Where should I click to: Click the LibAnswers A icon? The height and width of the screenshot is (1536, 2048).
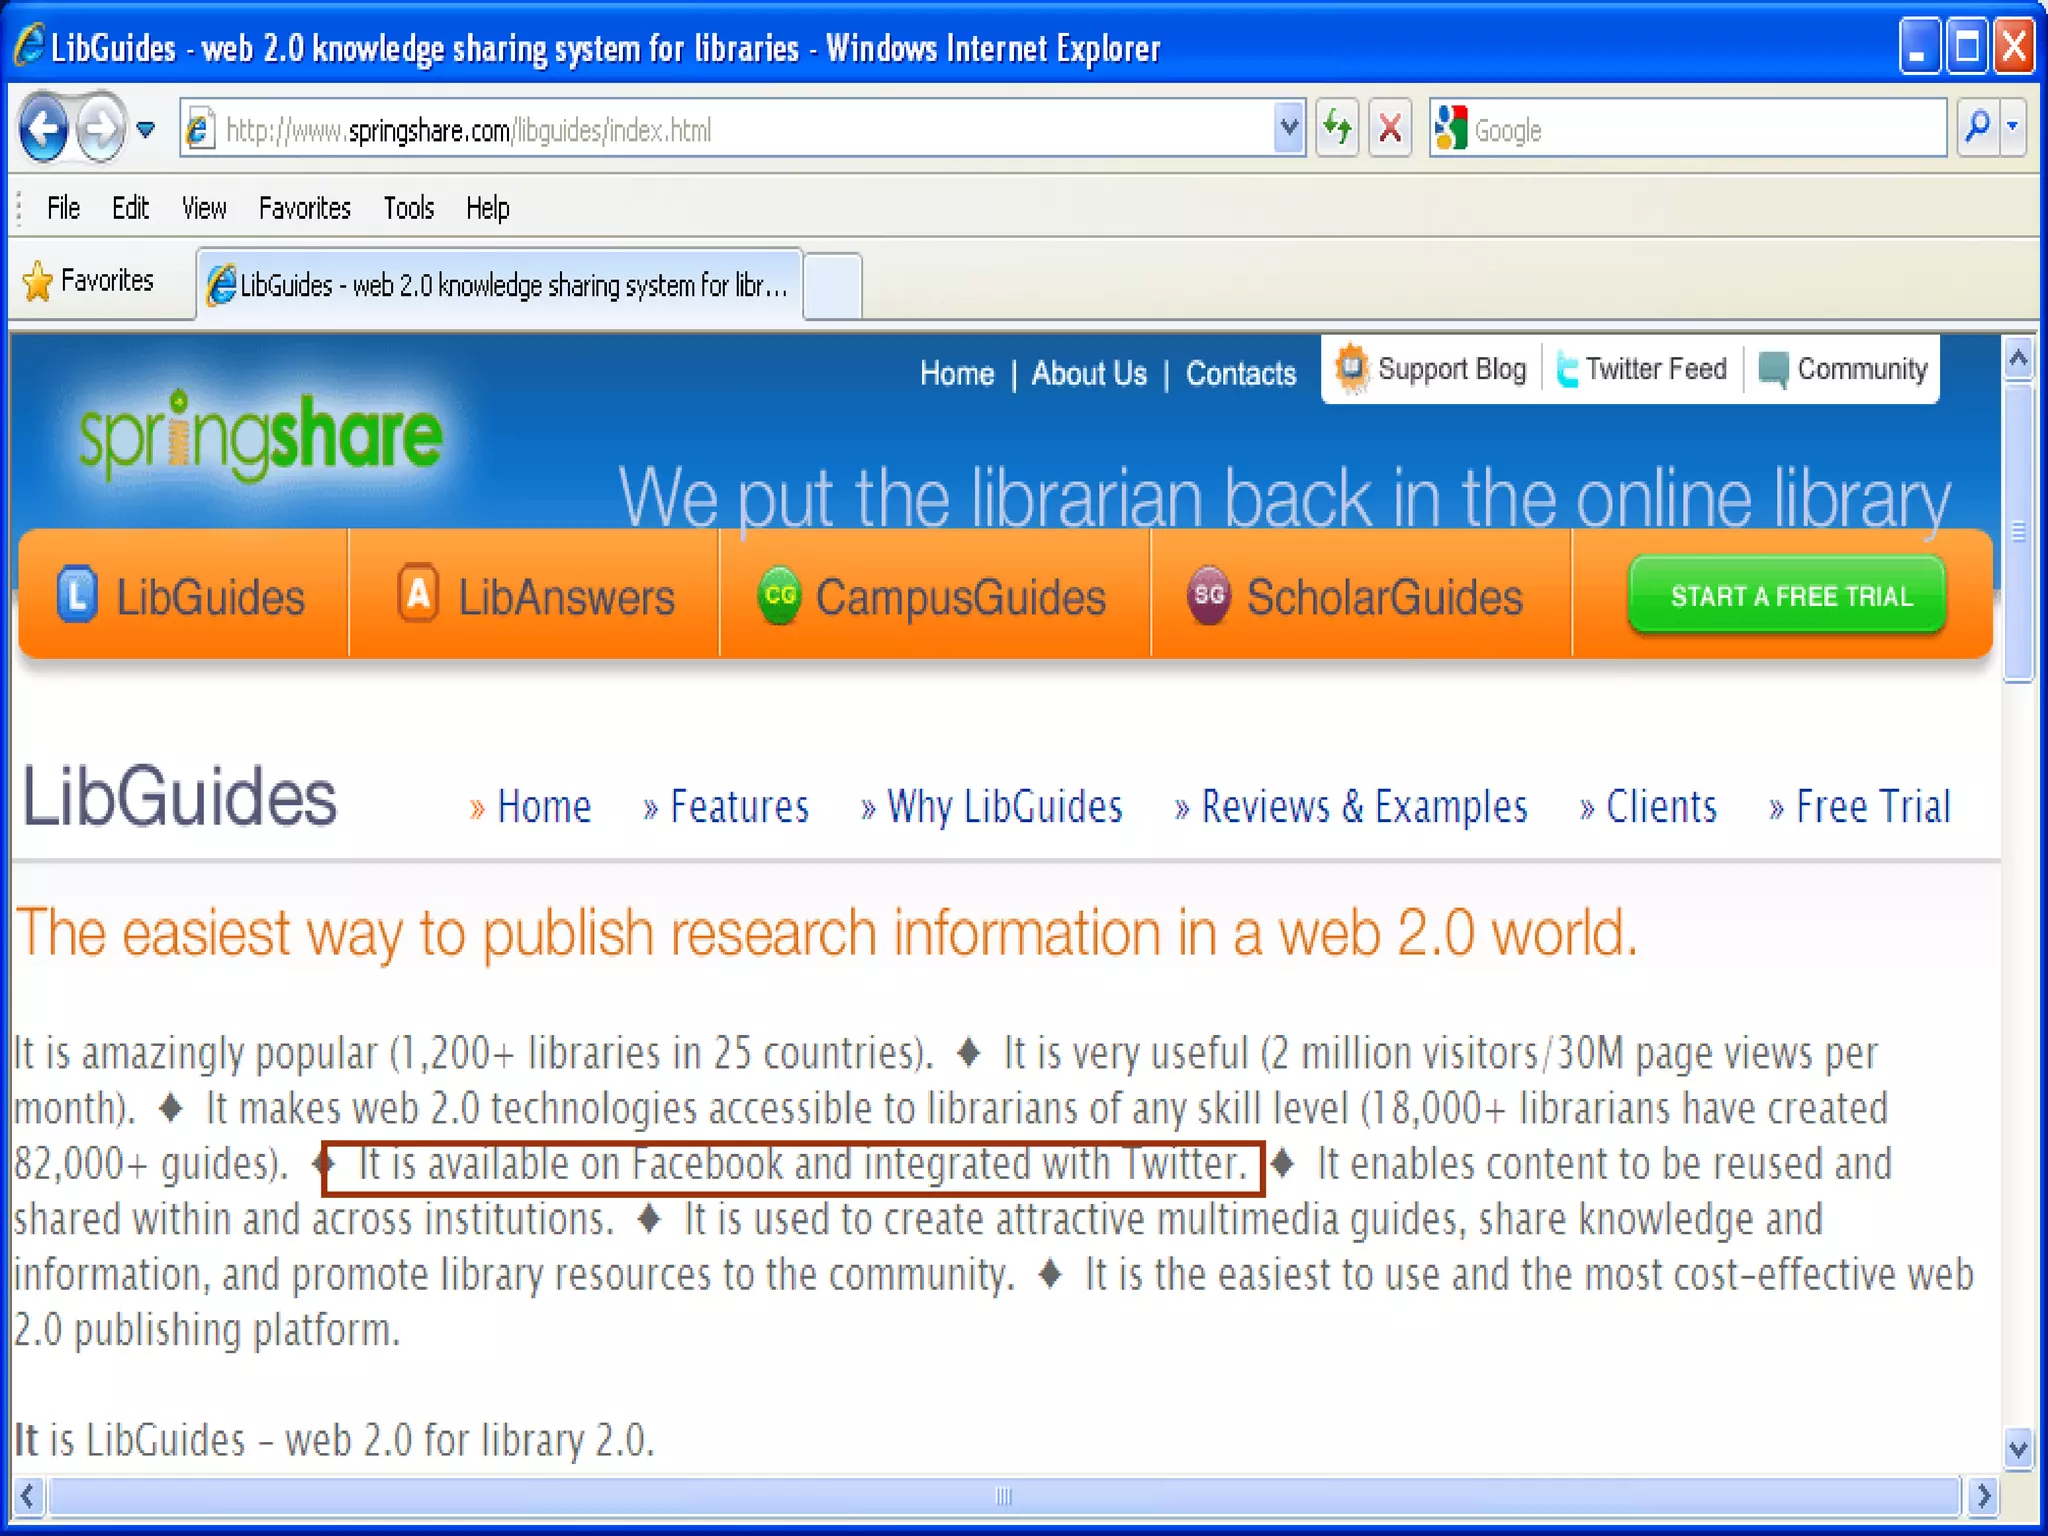coord(418,595)
